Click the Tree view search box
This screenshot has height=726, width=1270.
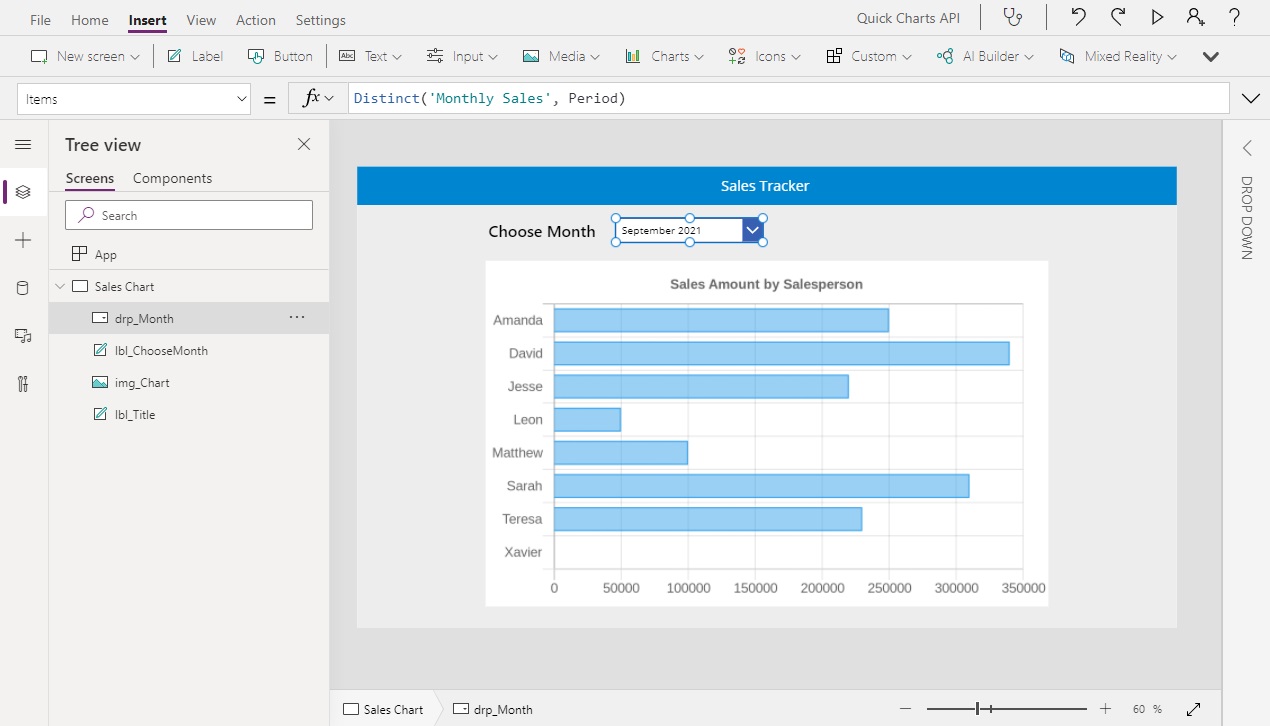click(188, 214)
